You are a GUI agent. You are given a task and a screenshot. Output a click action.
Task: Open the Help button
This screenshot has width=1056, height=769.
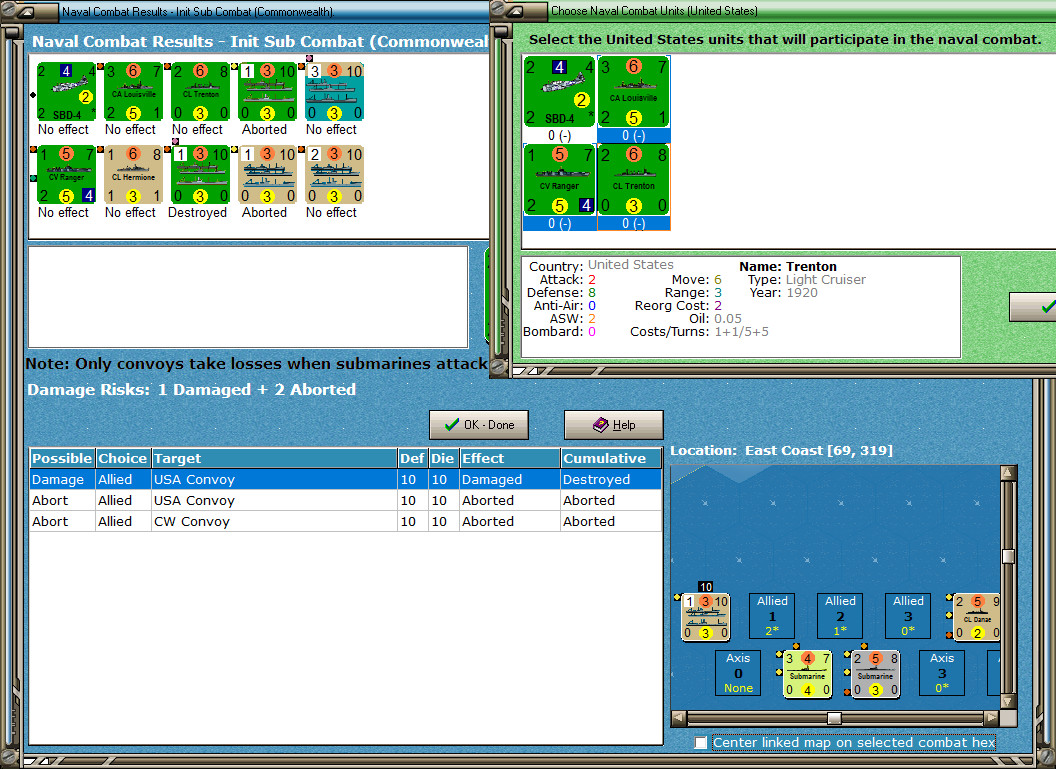click(614, 425)
